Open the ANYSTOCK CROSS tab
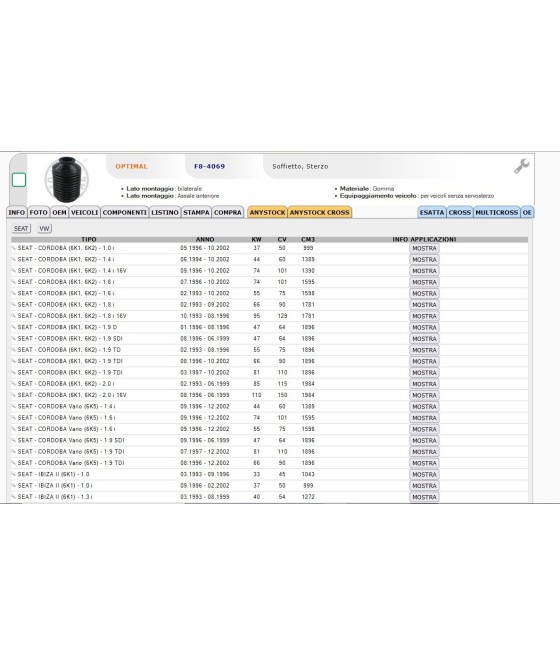This screenshot has width=560, height=655. click(x=319, y=212)
